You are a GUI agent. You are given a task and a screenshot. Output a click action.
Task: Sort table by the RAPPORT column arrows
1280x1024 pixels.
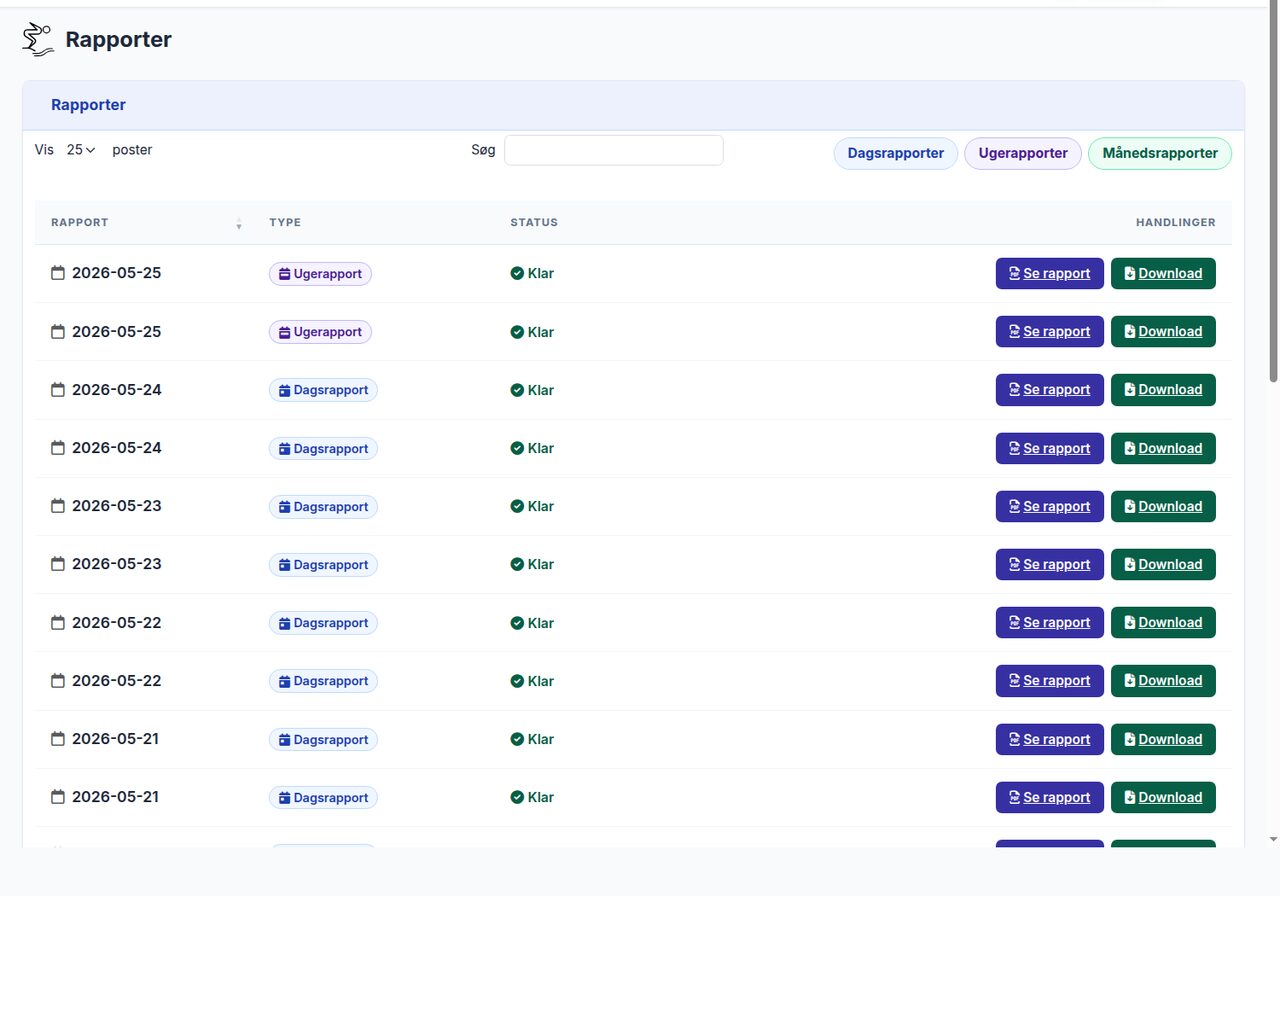click(x=239, y=224)
